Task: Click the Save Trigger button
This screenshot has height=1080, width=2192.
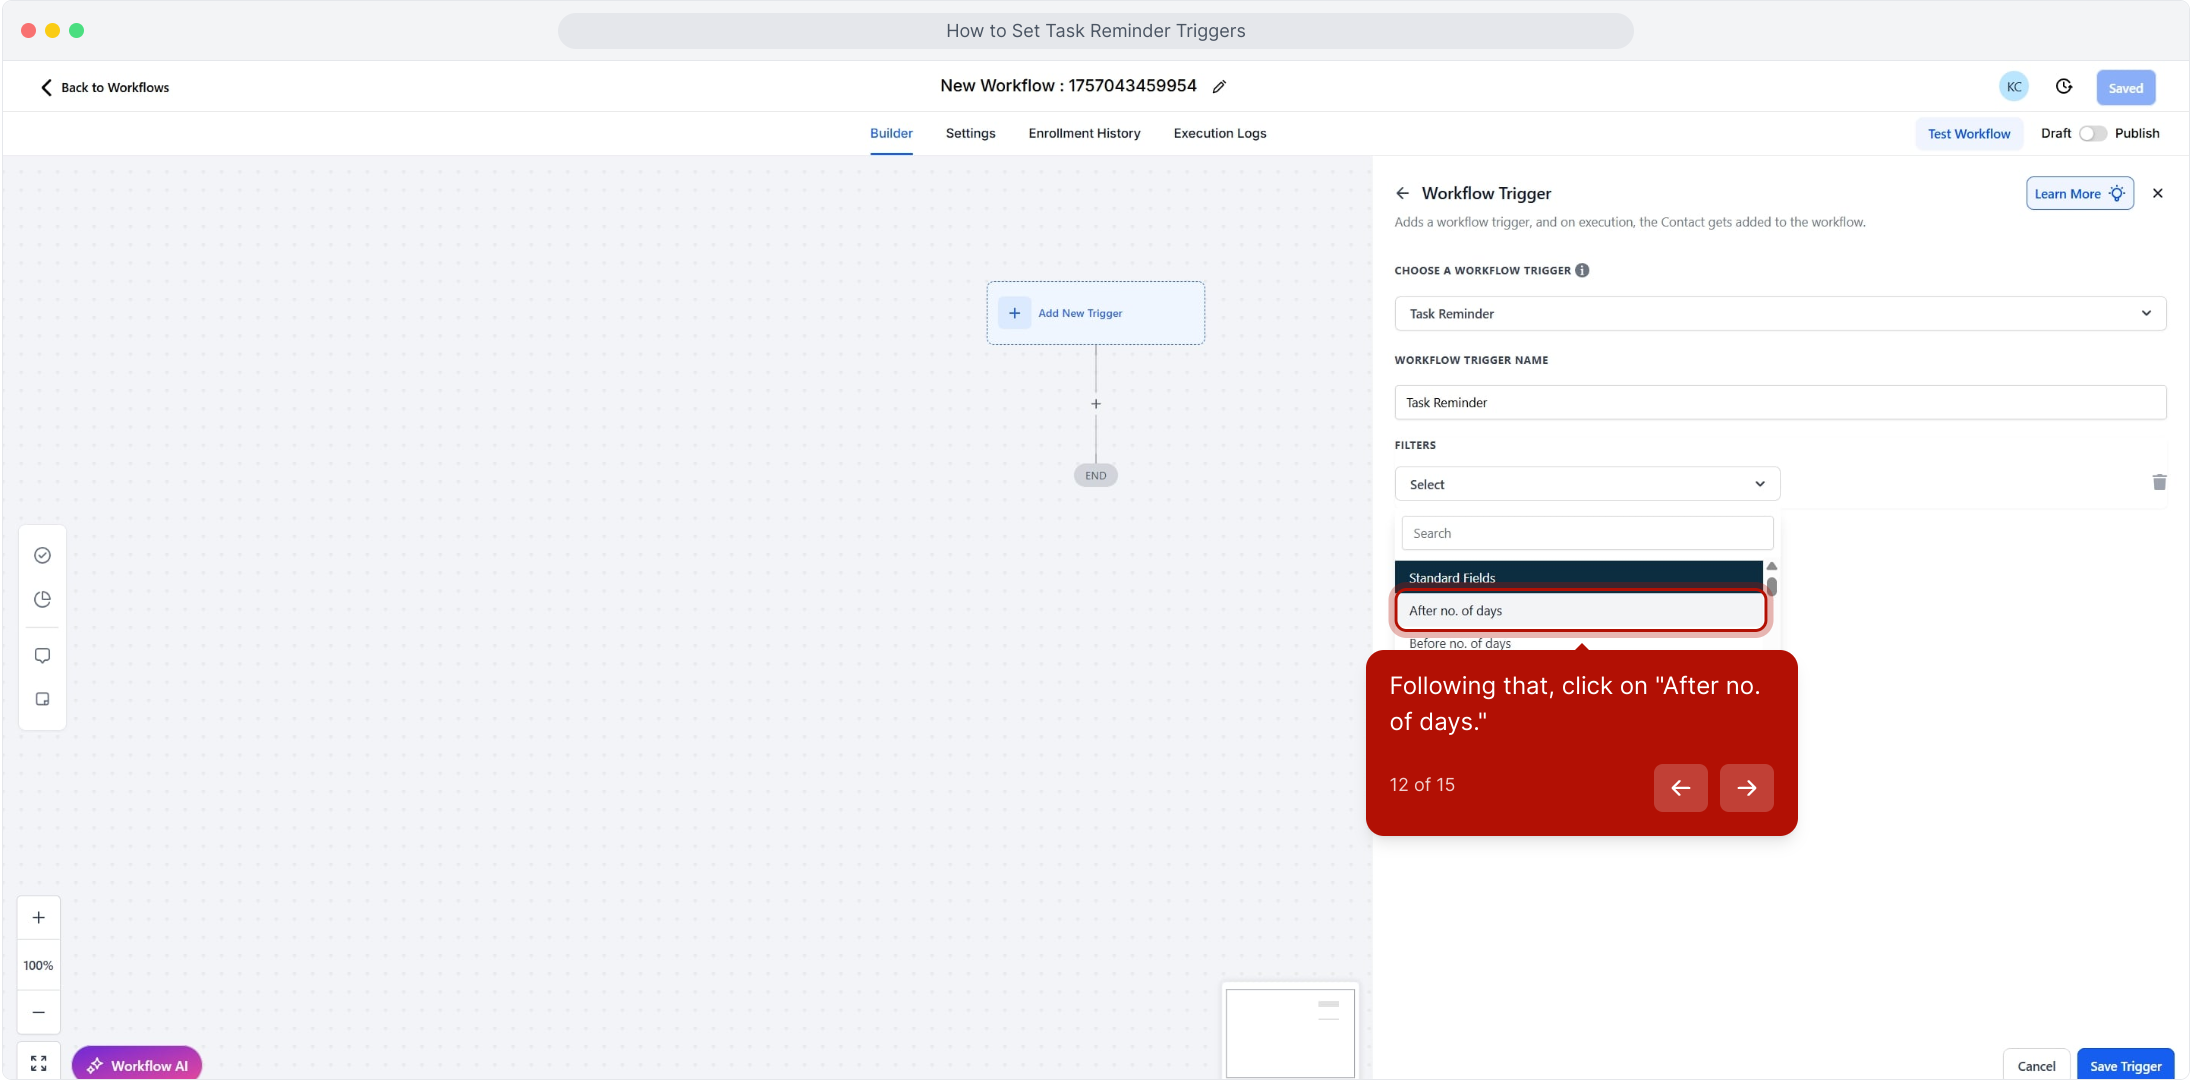Action: coord(2125,1066)
